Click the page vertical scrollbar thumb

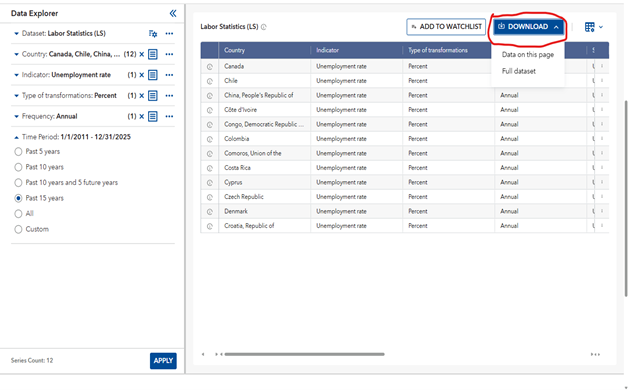pos(626,198)
